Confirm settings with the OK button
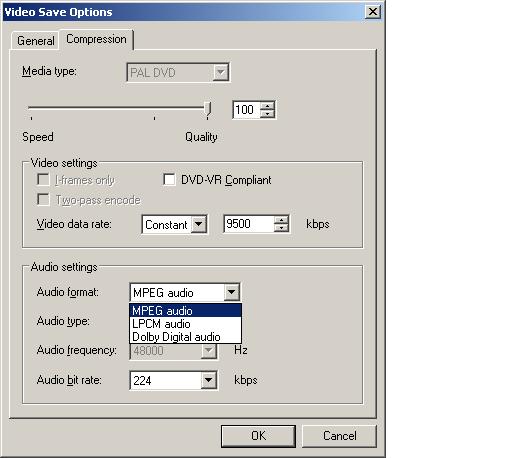The image size is (512, 458). coord(258,436)
